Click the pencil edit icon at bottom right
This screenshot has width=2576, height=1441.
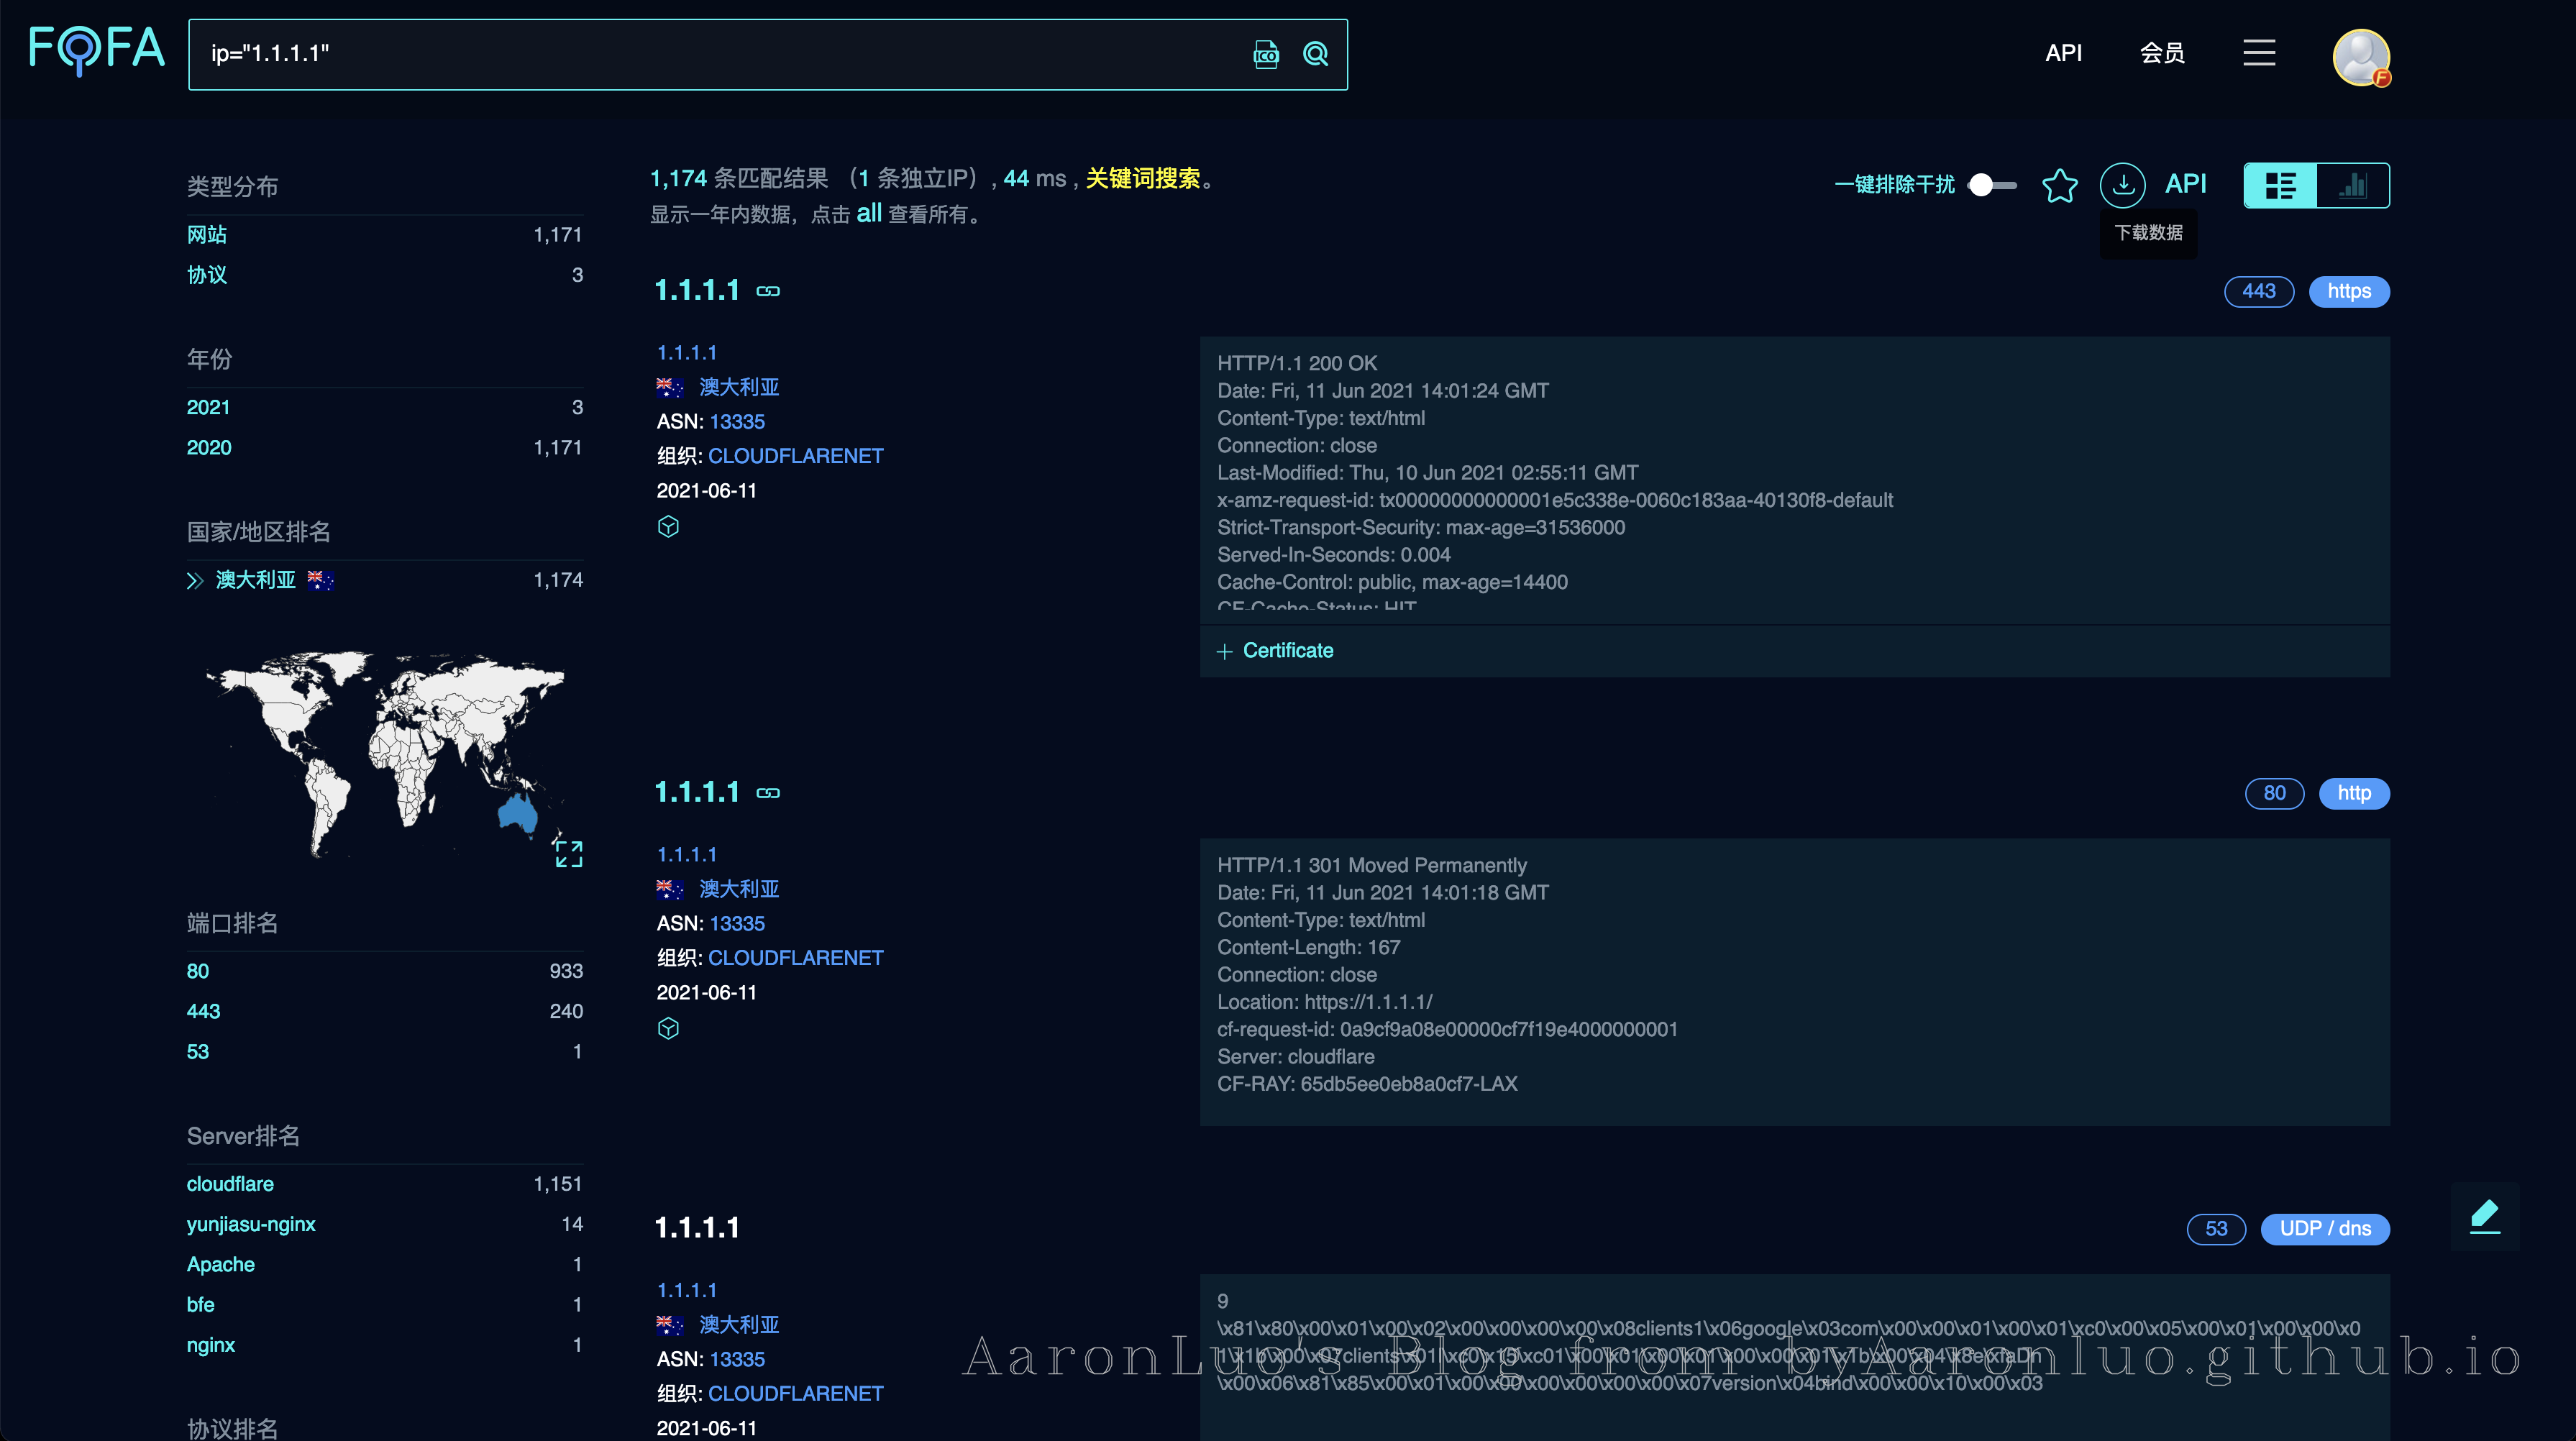pyautogui.click(x=2486, y=1216)
